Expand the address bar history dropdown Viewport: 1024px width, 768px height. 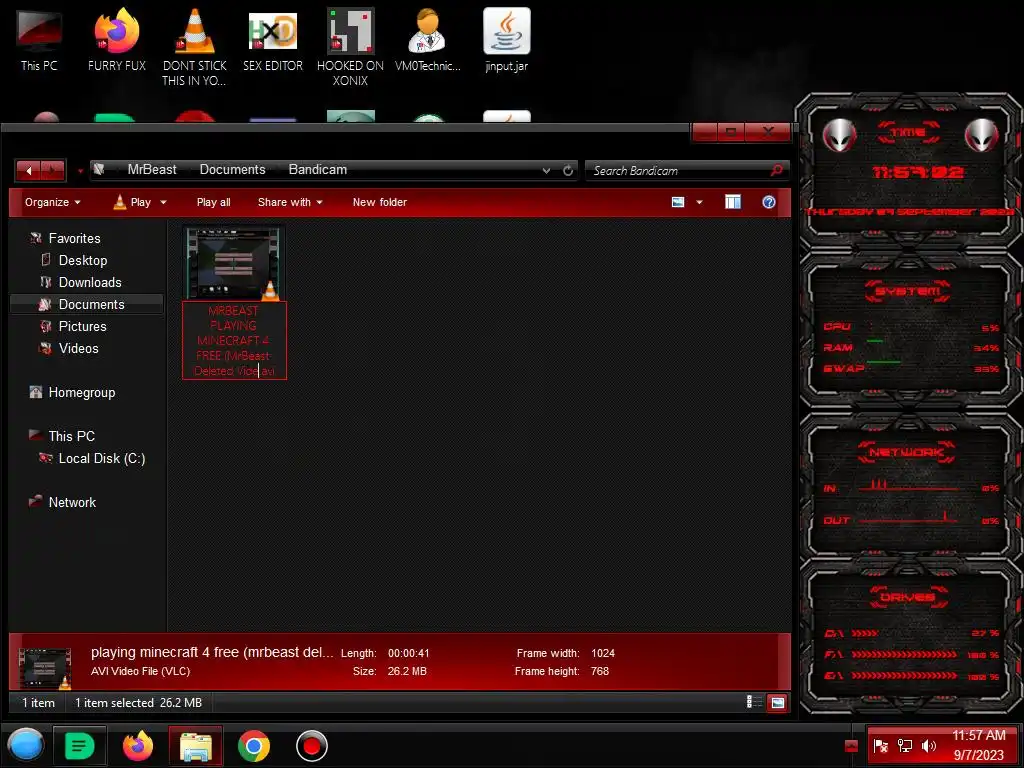tap(546, 170)
